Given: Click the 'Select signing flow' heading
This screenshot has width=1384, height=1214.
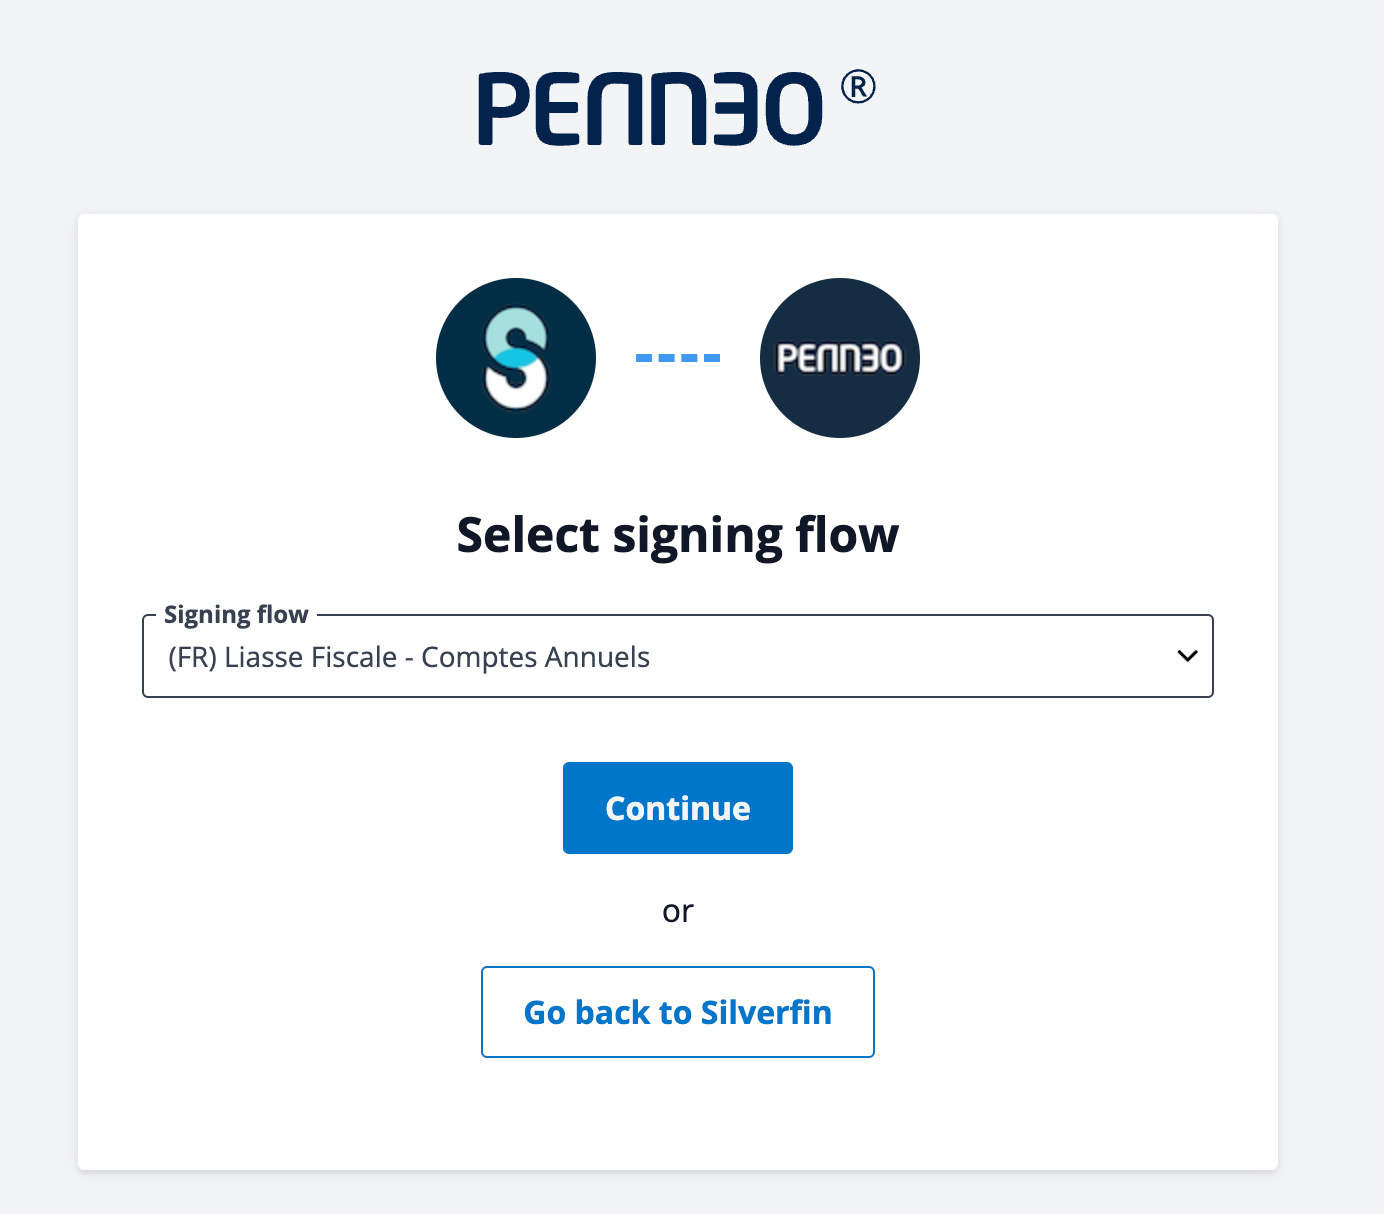Looking at the screenshot, I should (678, 535).
